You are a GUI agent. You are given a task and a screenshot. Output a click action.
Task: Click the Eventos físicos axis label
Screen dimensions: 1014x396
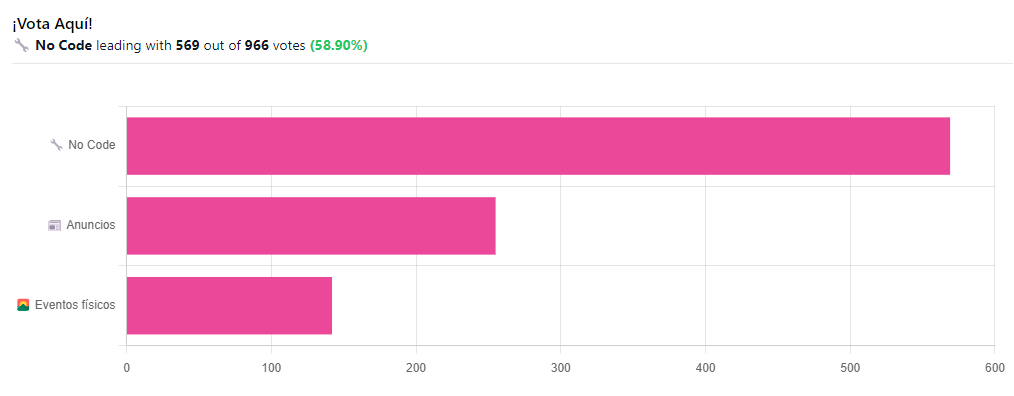click(x=75, y=305)
